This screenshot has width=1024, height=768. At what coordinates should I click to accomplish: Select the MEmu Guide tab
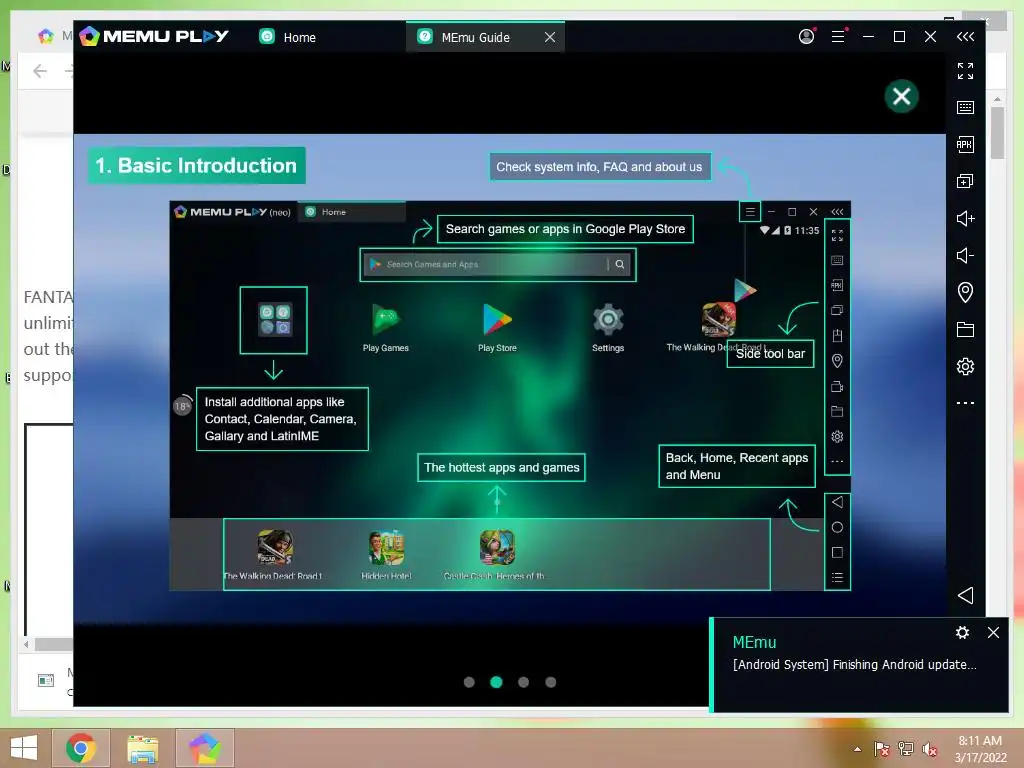475,37
